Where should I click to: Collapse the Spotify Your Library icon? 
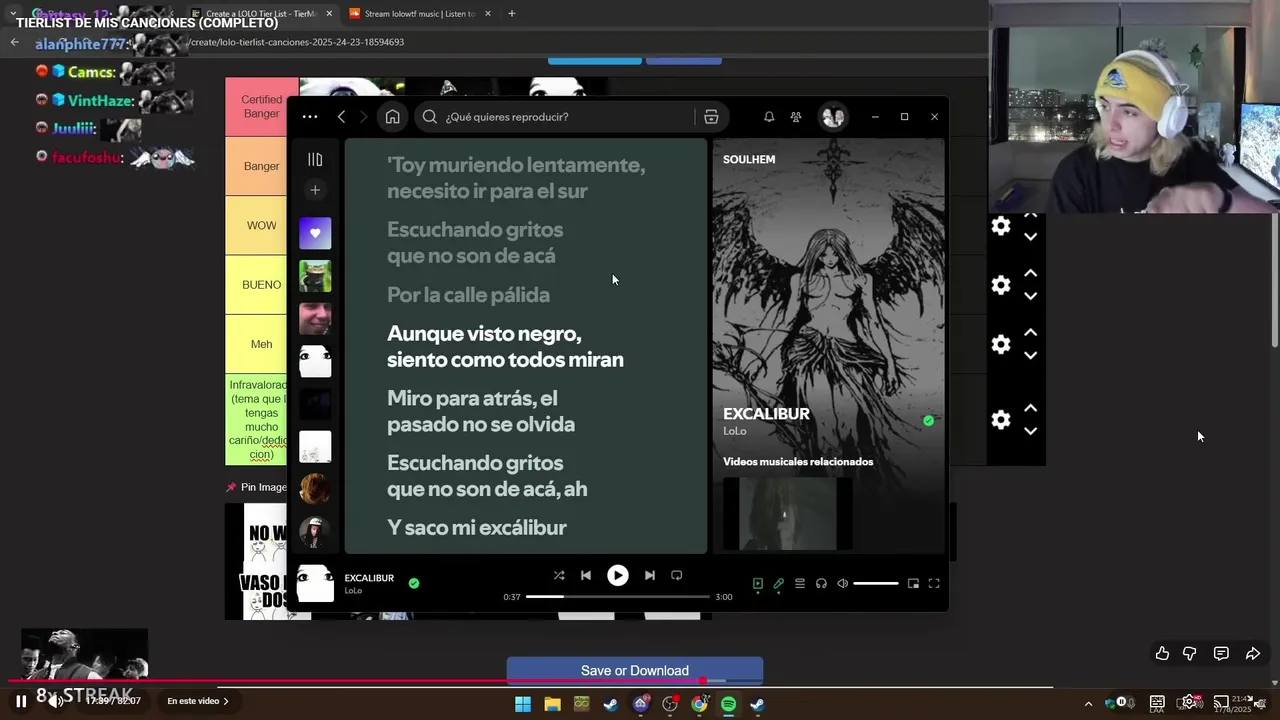(315, 160)
